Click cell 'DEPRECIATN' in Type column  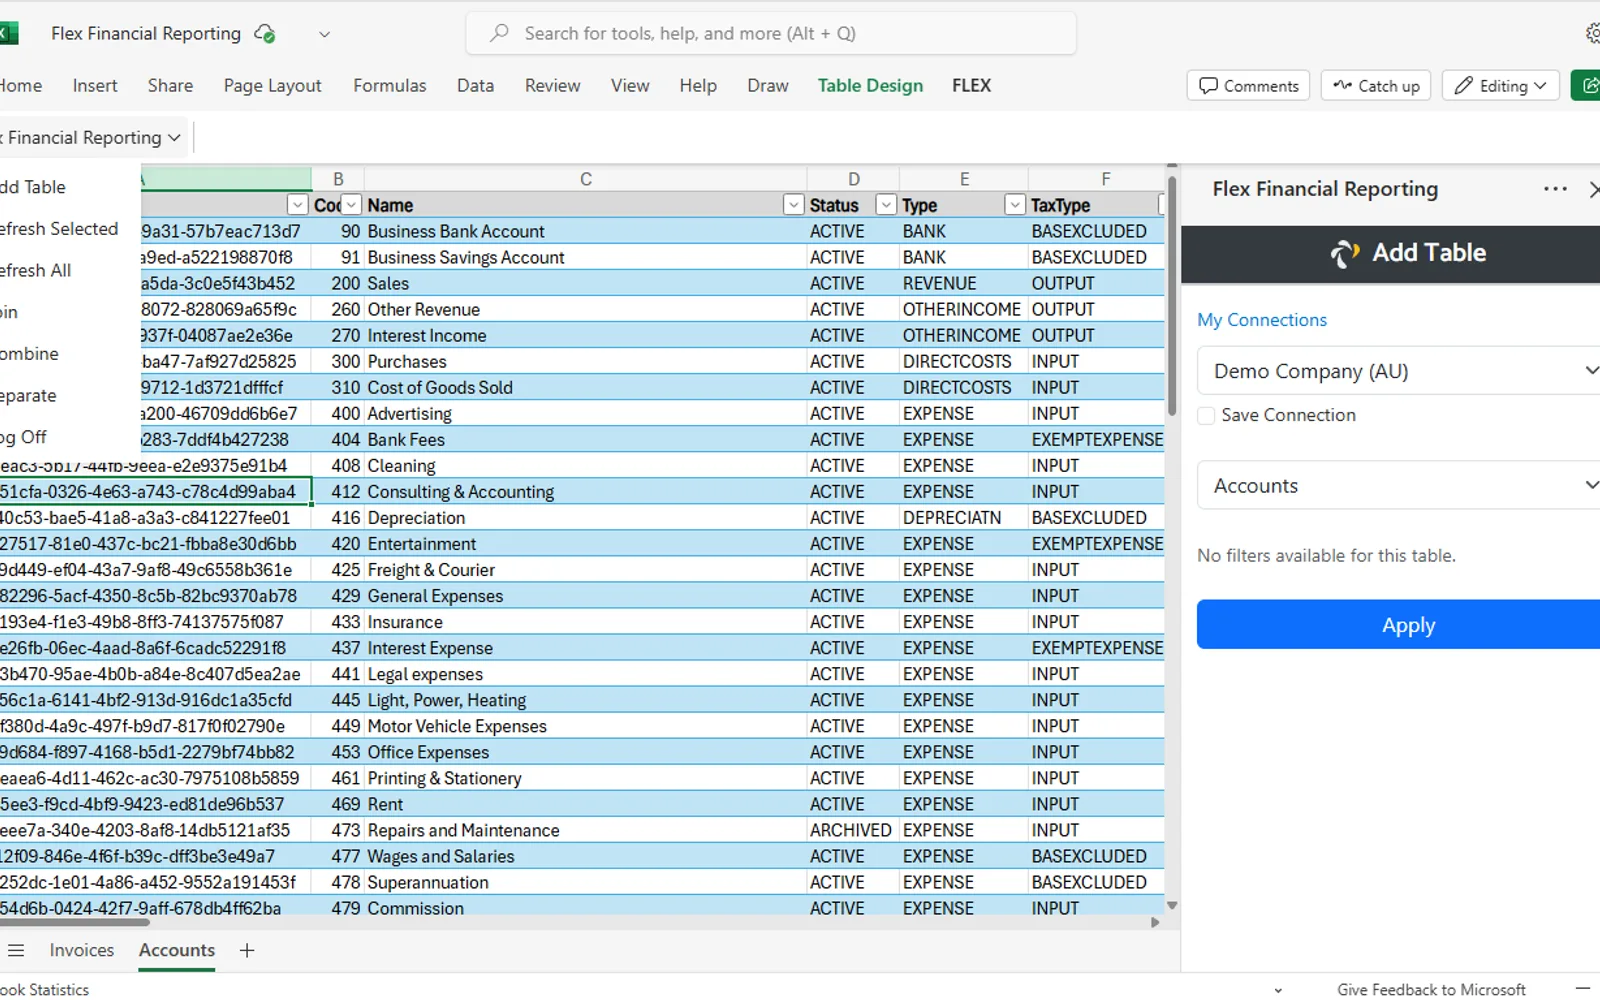point(963,518)
